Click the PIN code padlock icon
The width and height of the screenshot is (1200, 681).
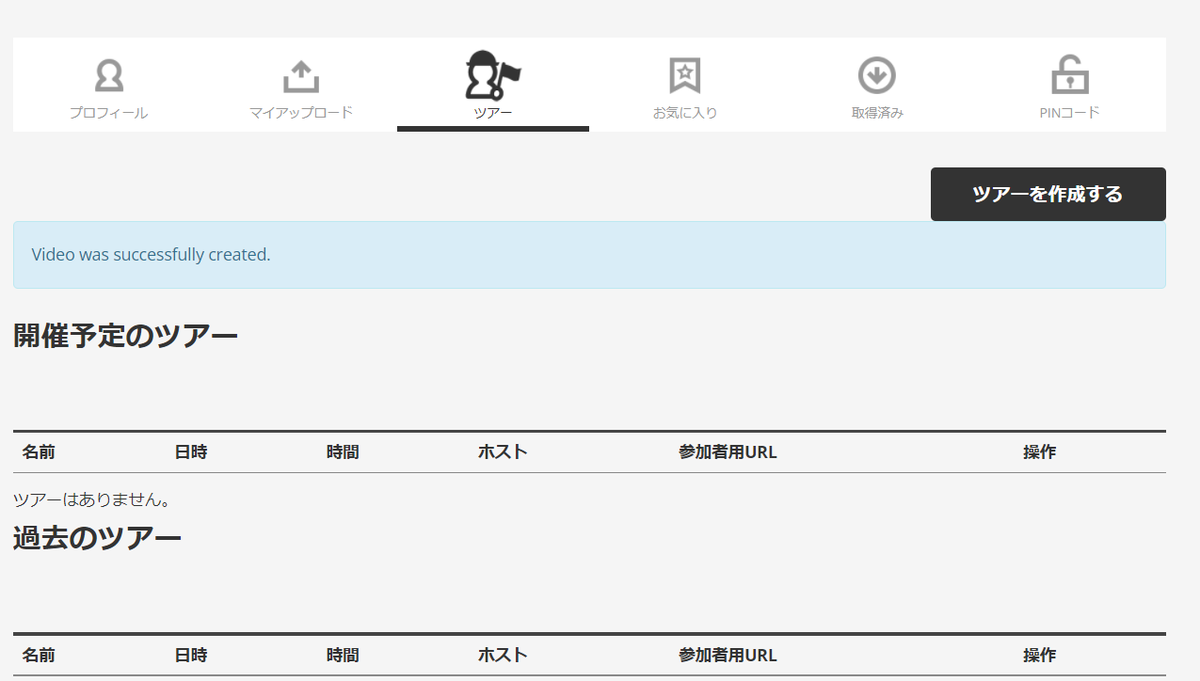pos(1069,75)
